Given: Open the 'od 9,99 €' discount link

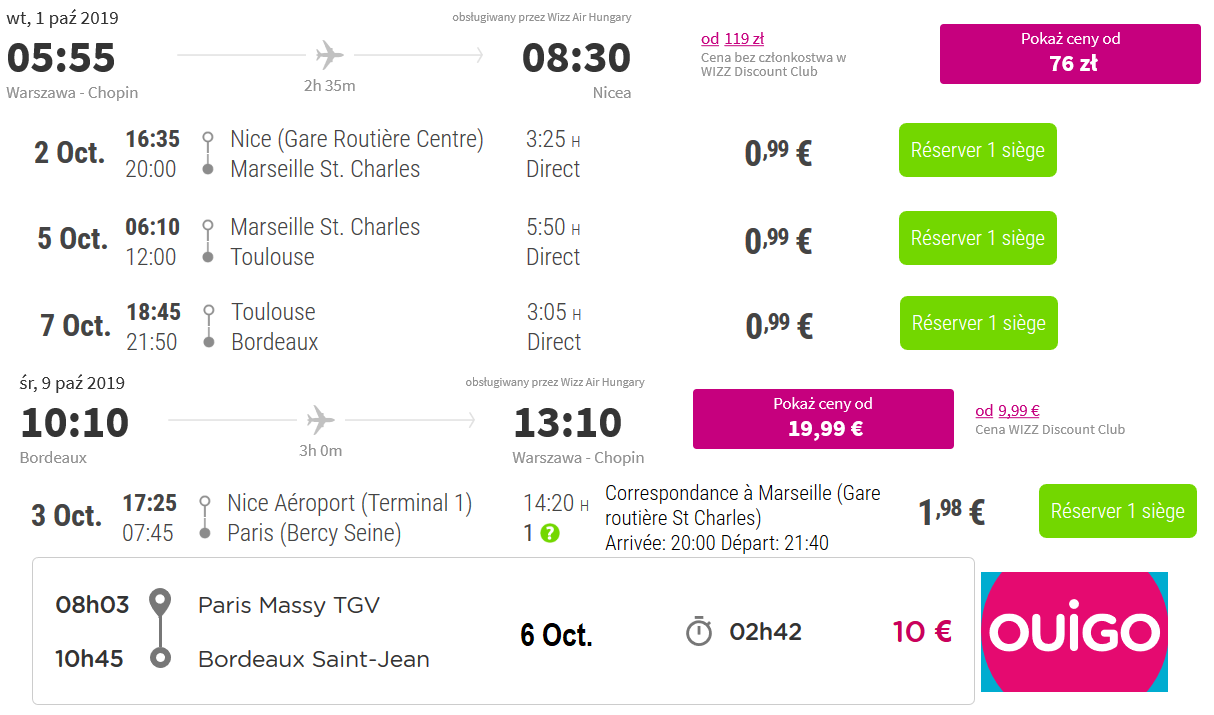Looking at the screenshot, I should (1007, 410).
